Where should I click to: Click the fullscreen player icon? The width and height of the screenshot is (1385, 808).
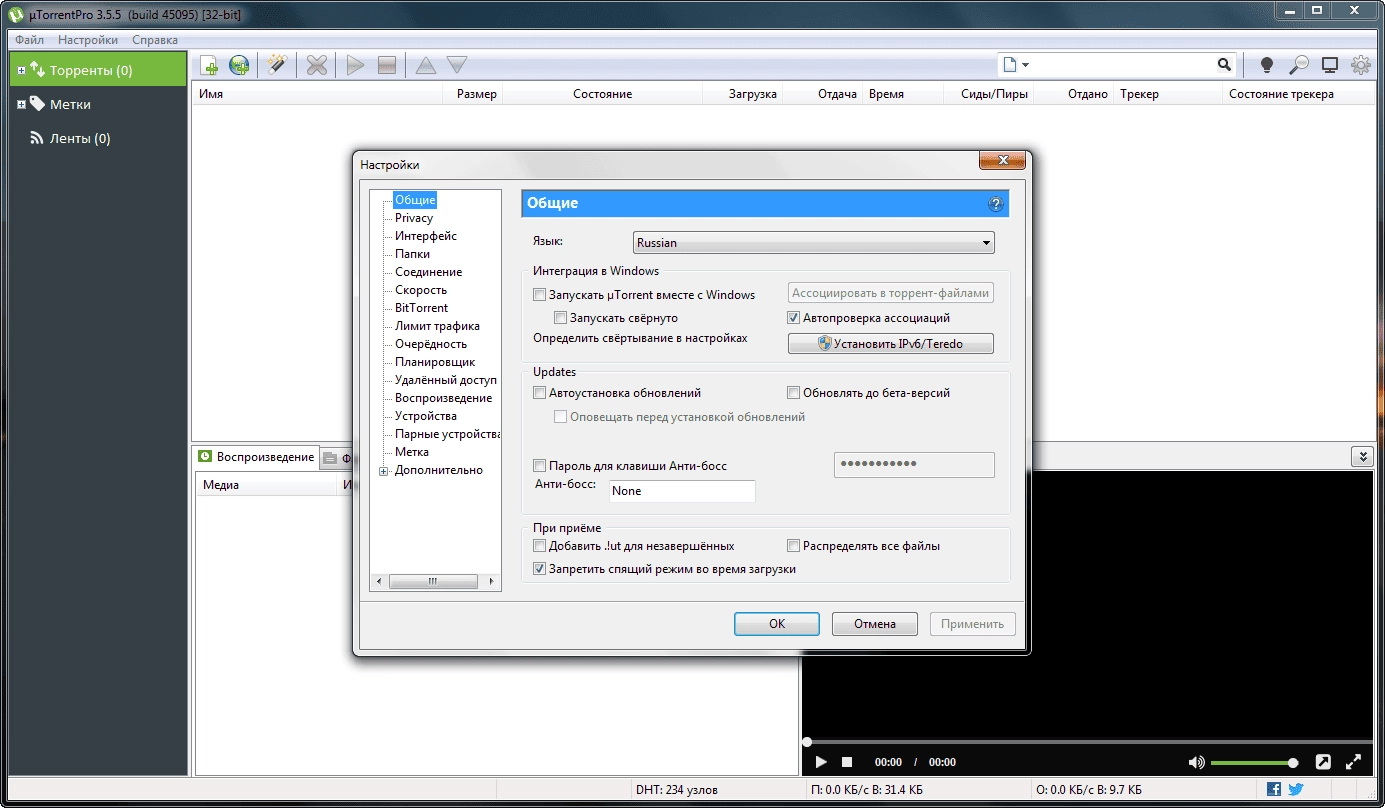[1355, 762]
